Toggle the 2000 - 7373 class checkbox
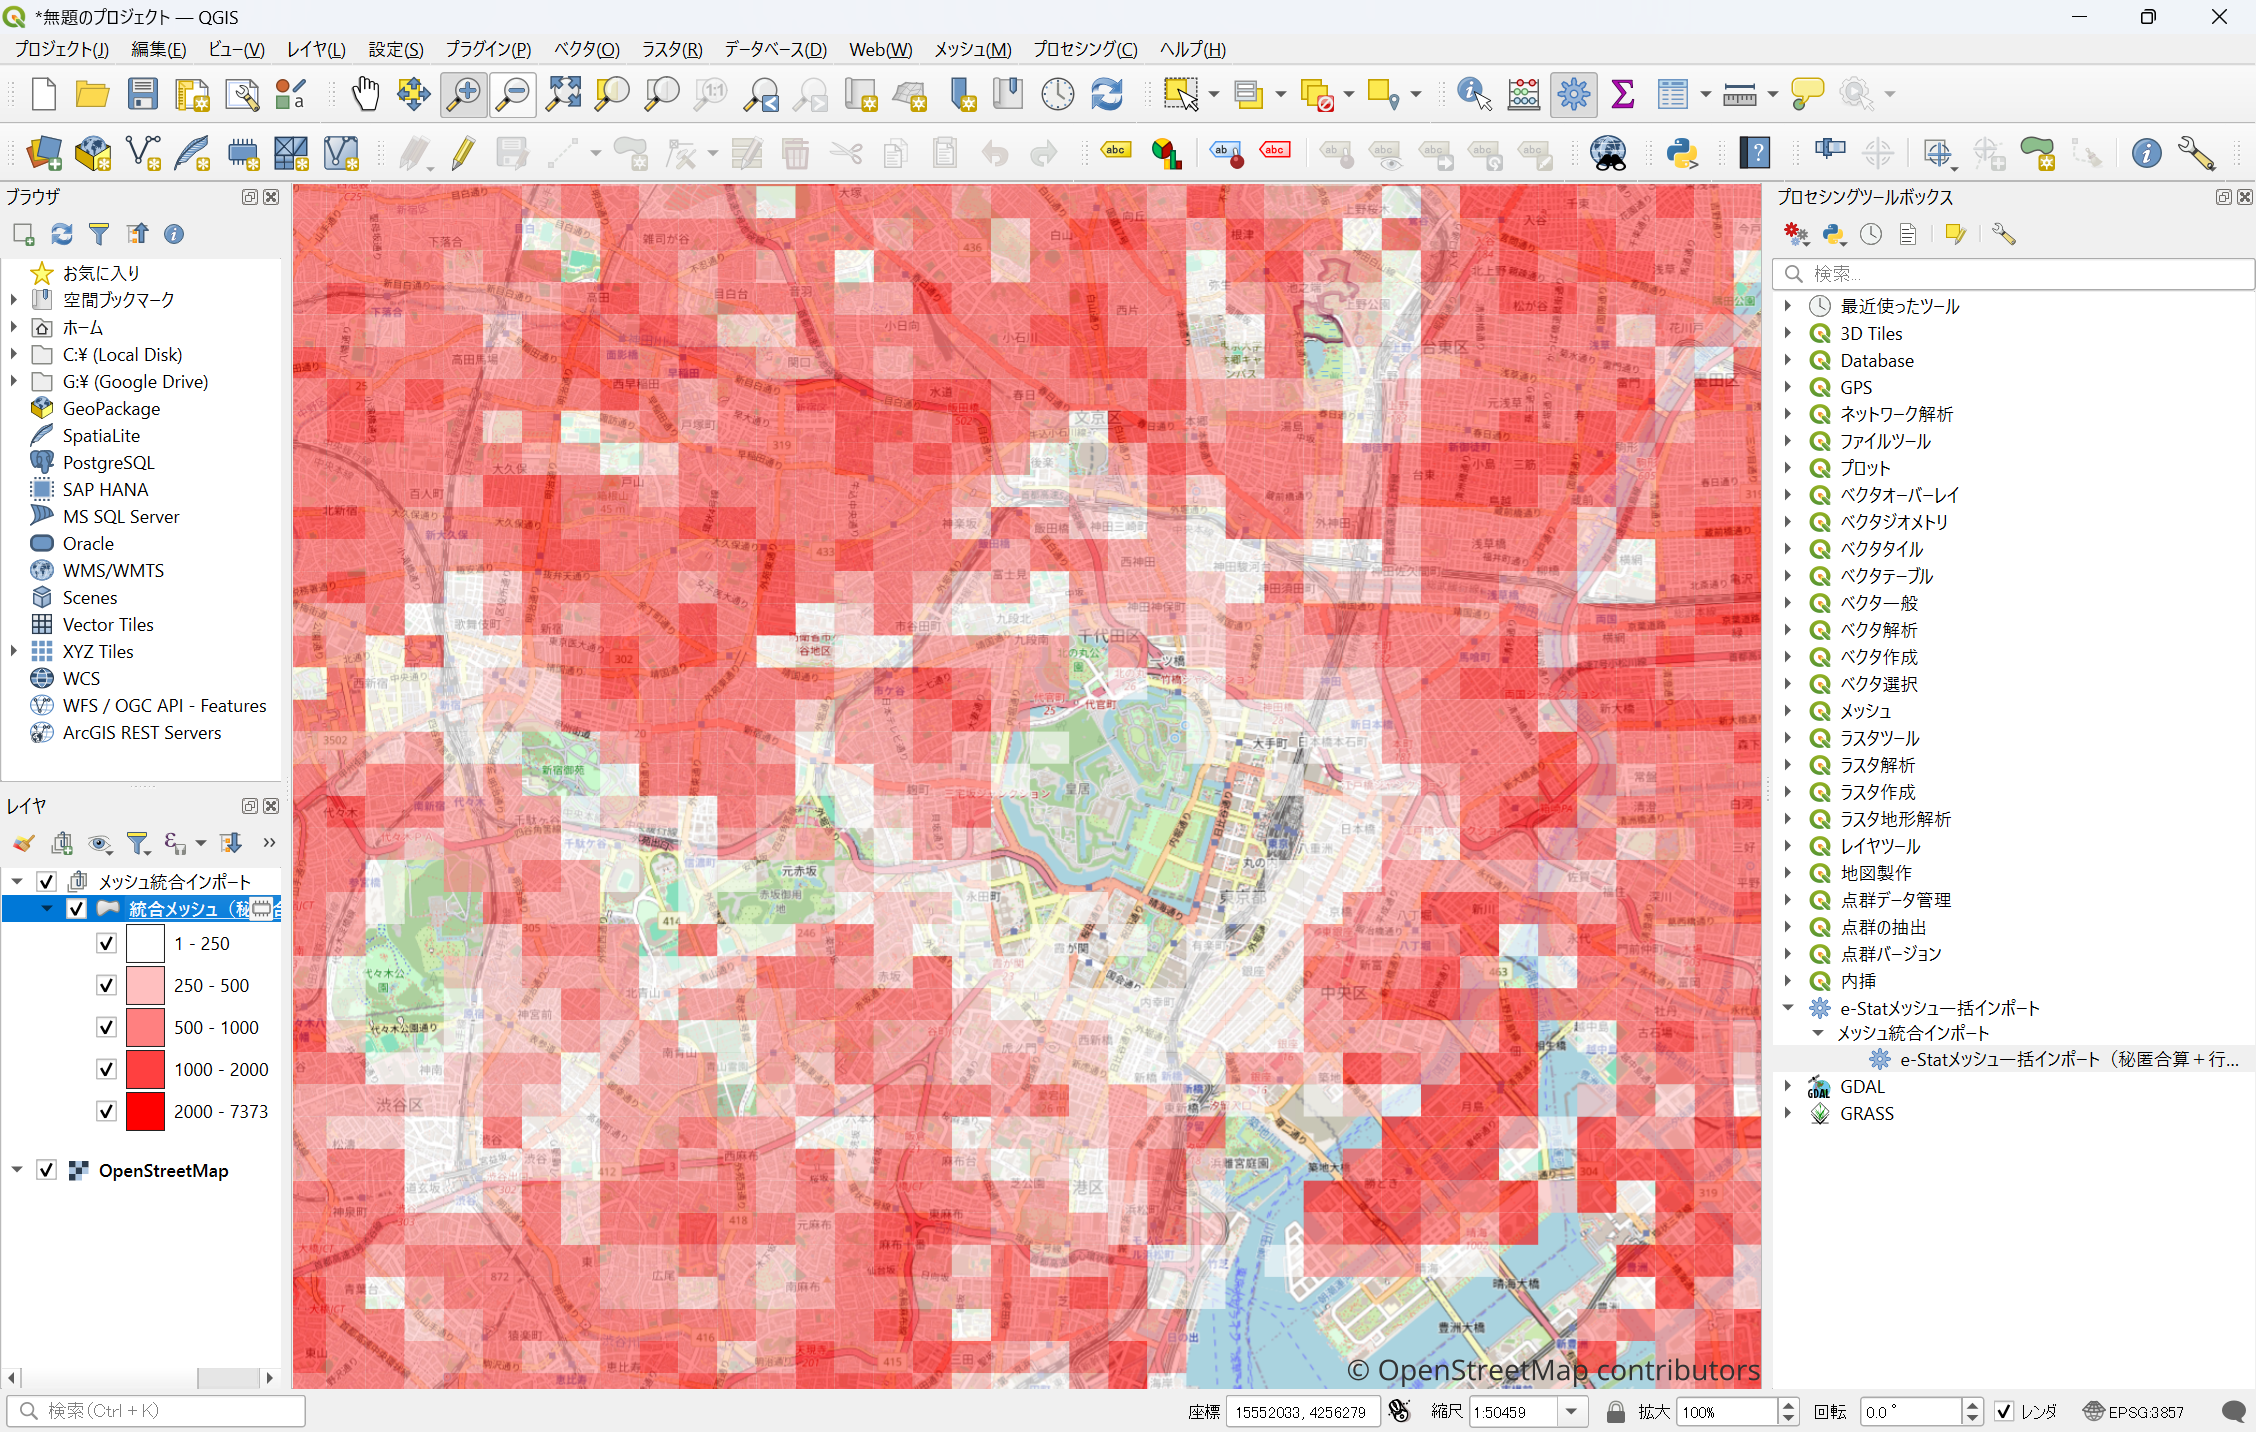Image resolution: width=2256 pixels, height=1432 pixels. [x=107, y=1111]
